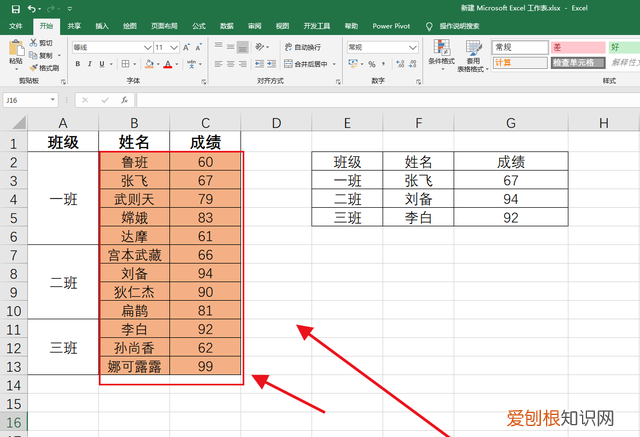Increase decimal places
This screenshot has width=640, height=437.
400,64
